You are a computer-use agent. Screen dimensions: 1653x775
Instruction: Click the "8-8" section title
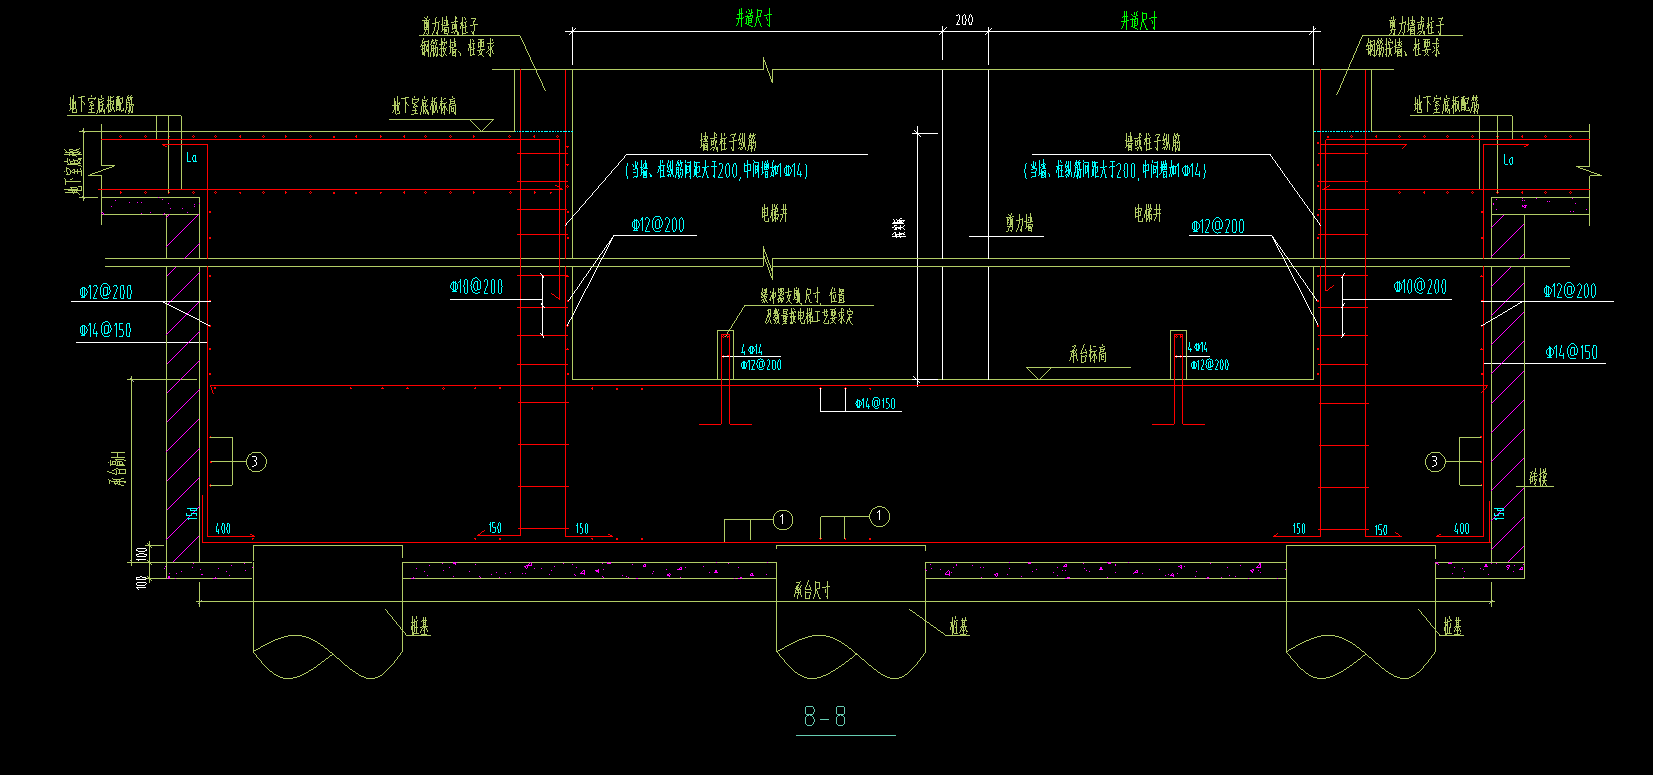tap(826, 717)
